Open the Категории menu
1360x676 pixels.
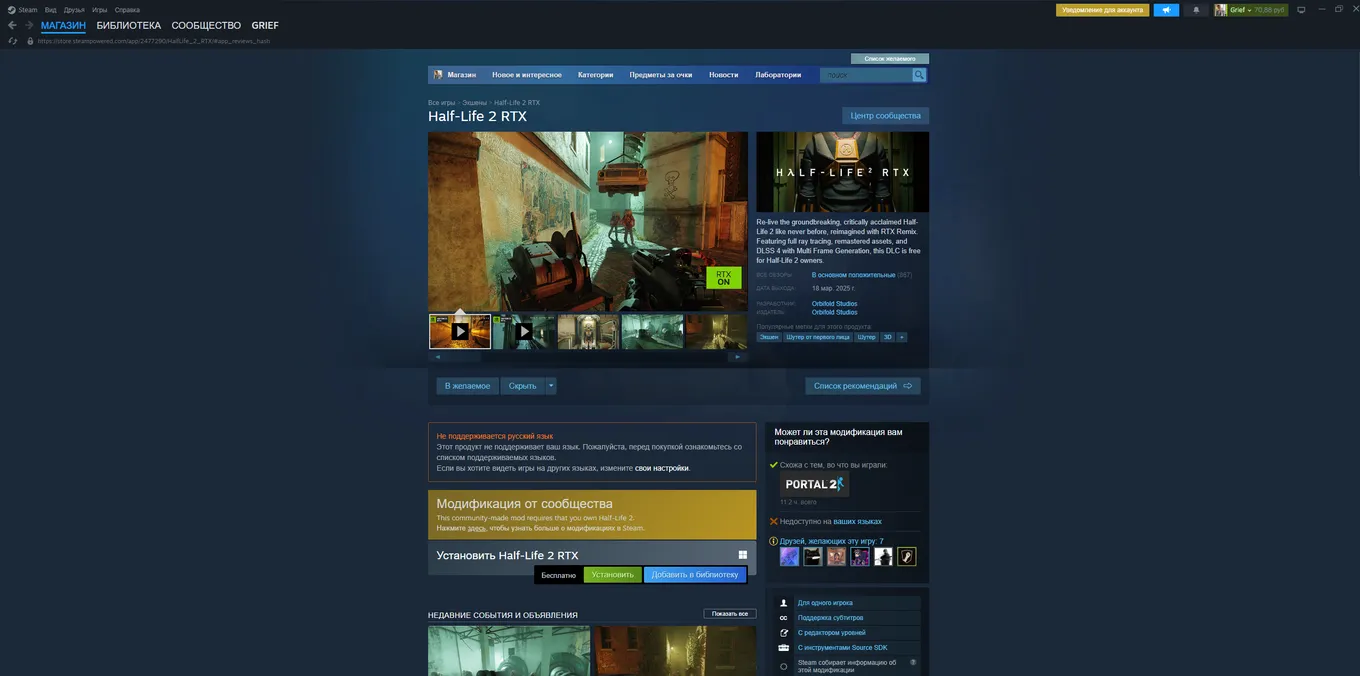click(595, 75)
